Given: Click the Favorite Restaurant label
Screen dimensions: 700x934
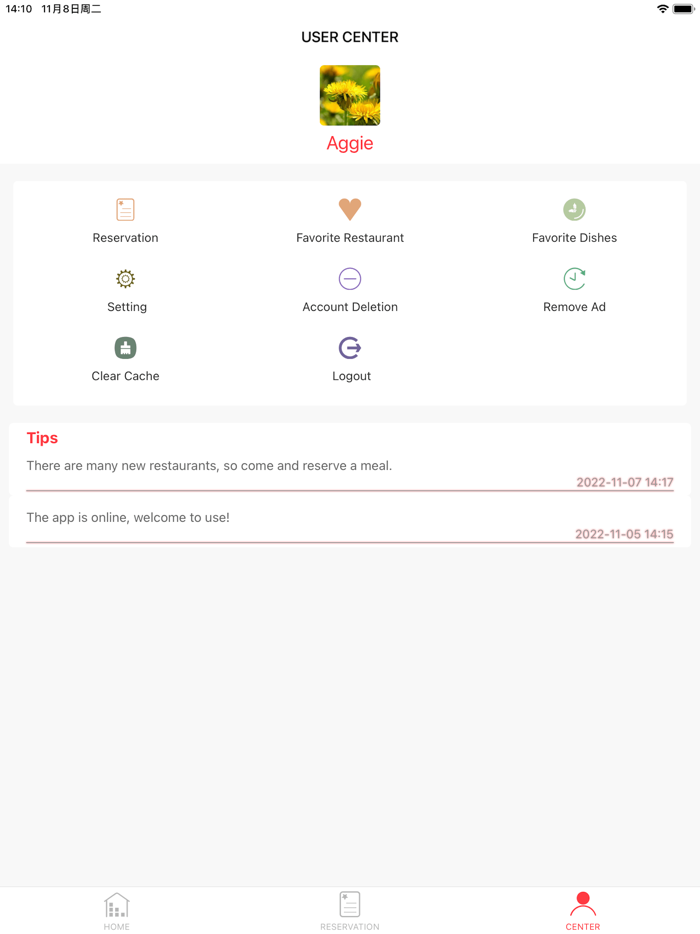Looking at the screenshot, I should pos(350,238).
